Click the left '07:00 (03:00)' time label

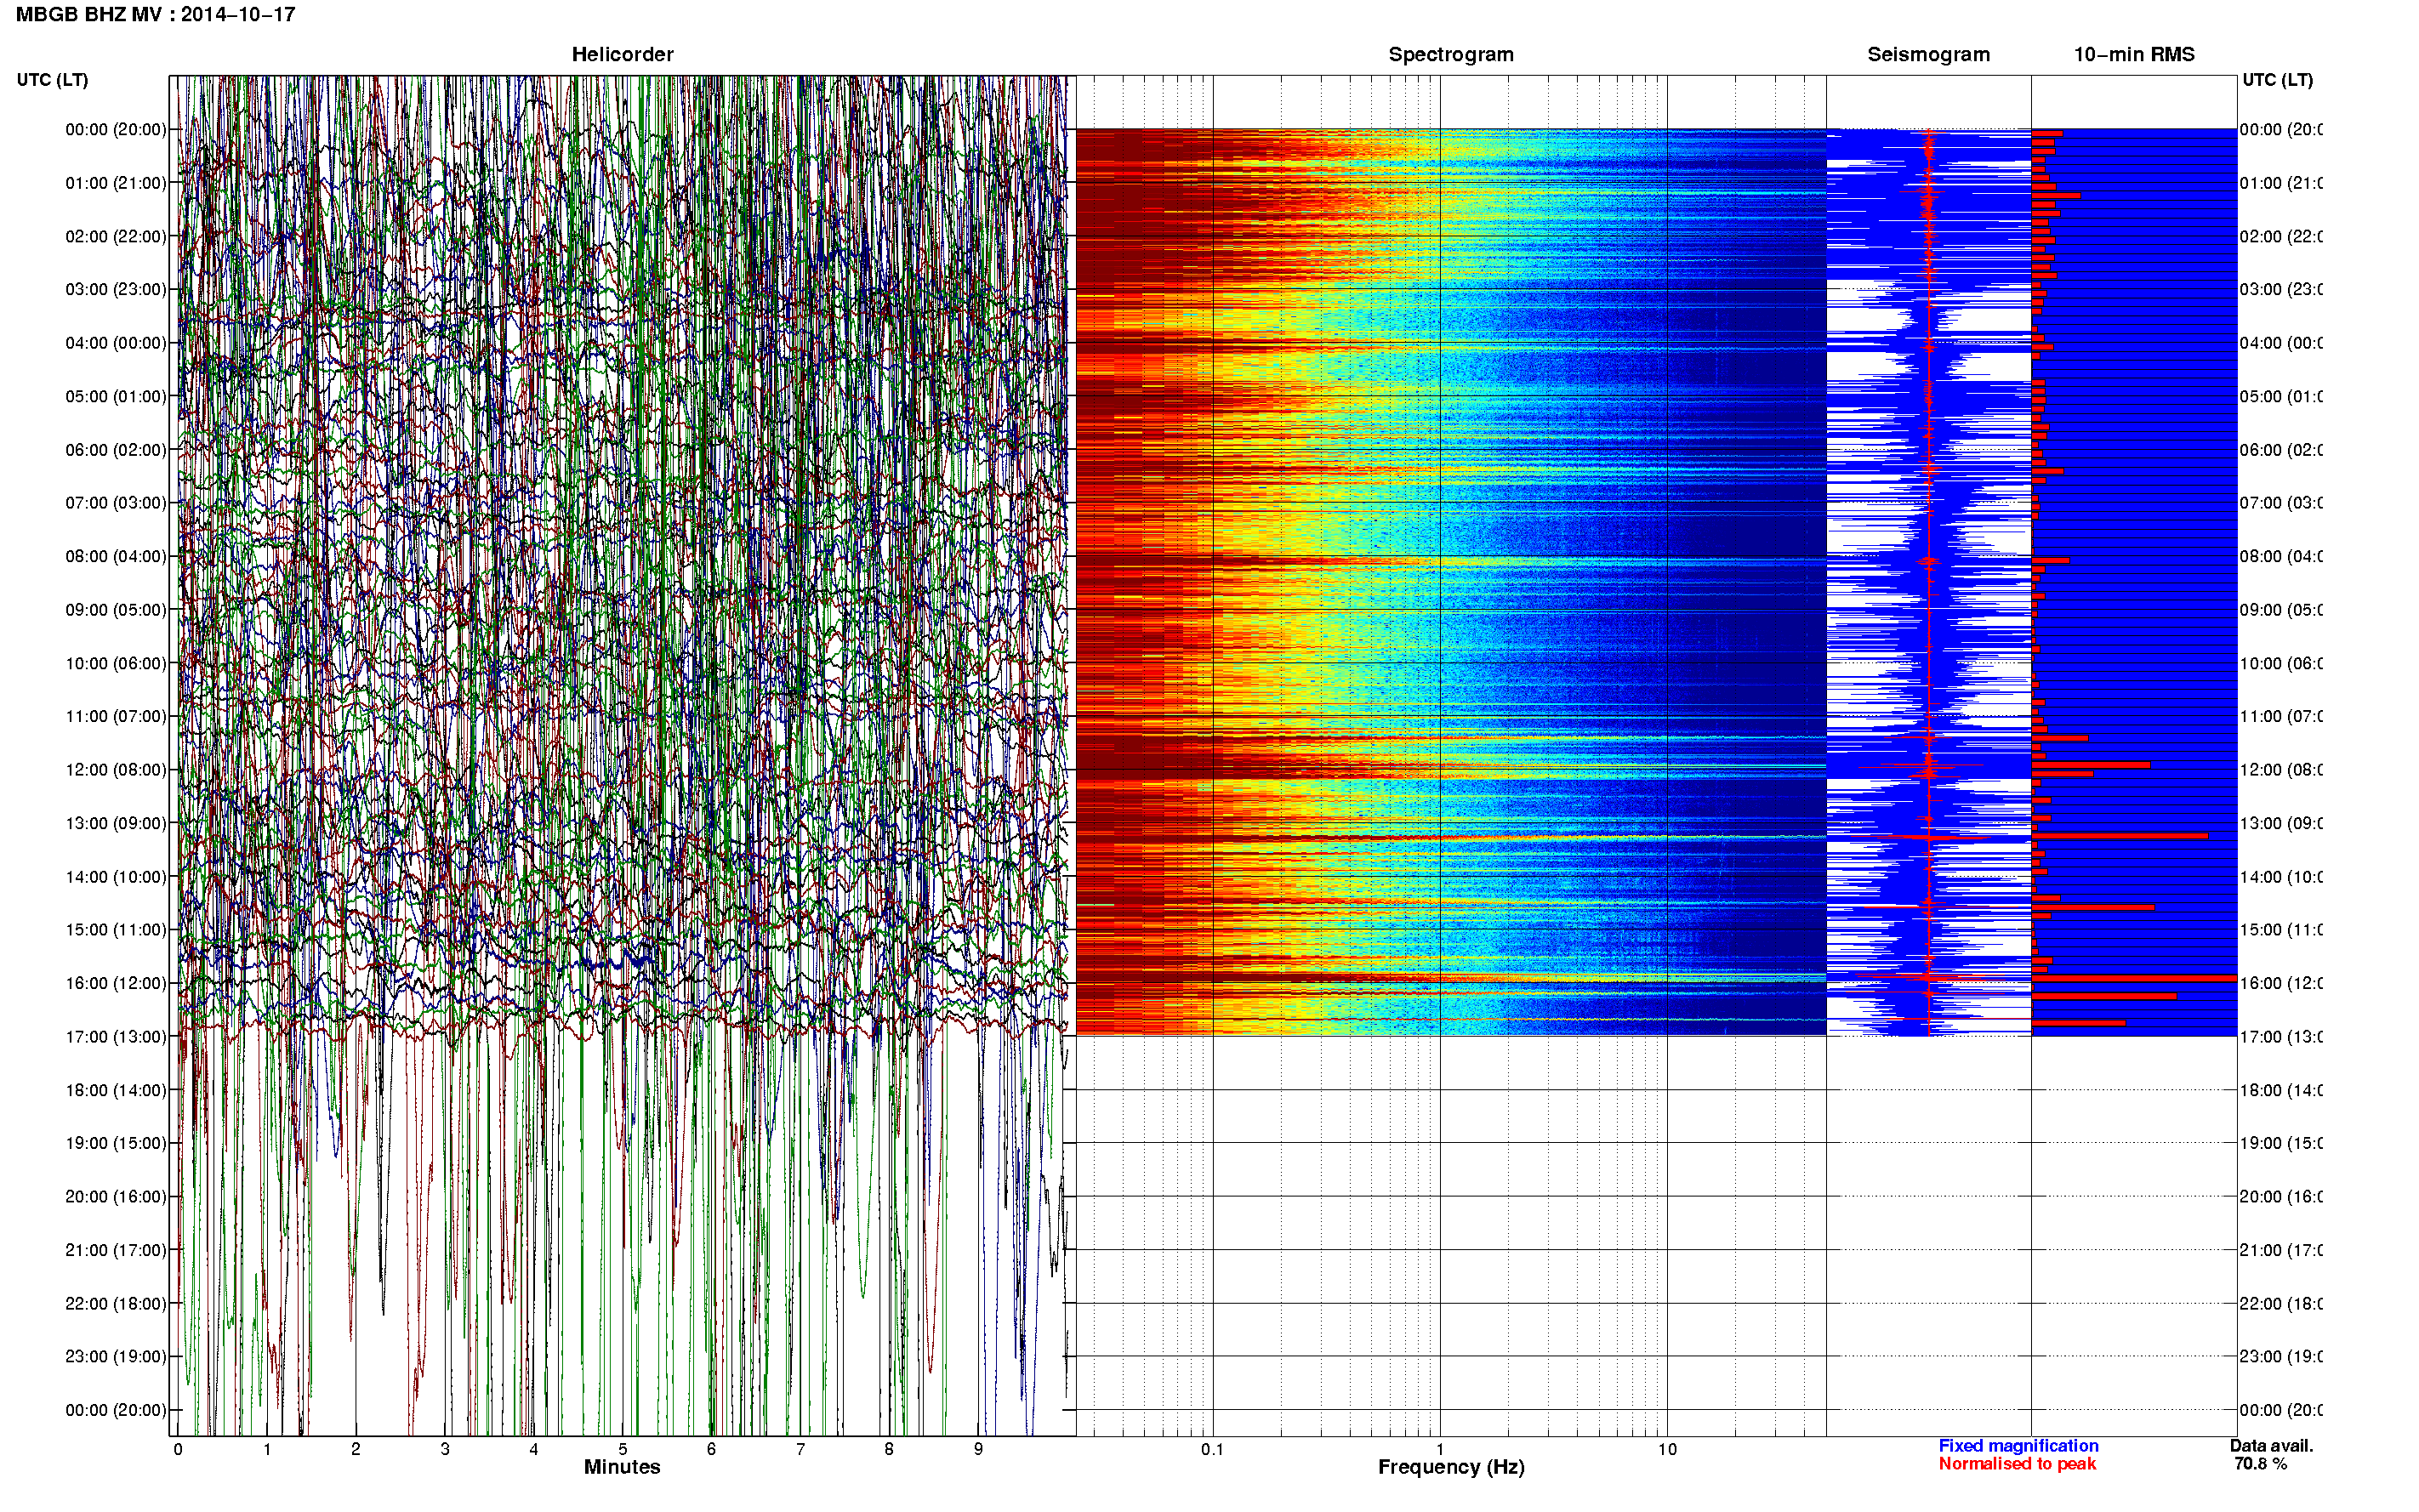pyautogui.click(x=116, y=503)
